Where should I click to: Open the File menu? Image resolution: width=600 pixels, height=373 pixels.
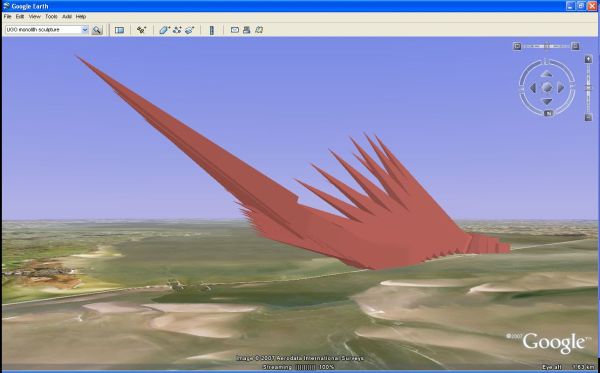point(8,16)
